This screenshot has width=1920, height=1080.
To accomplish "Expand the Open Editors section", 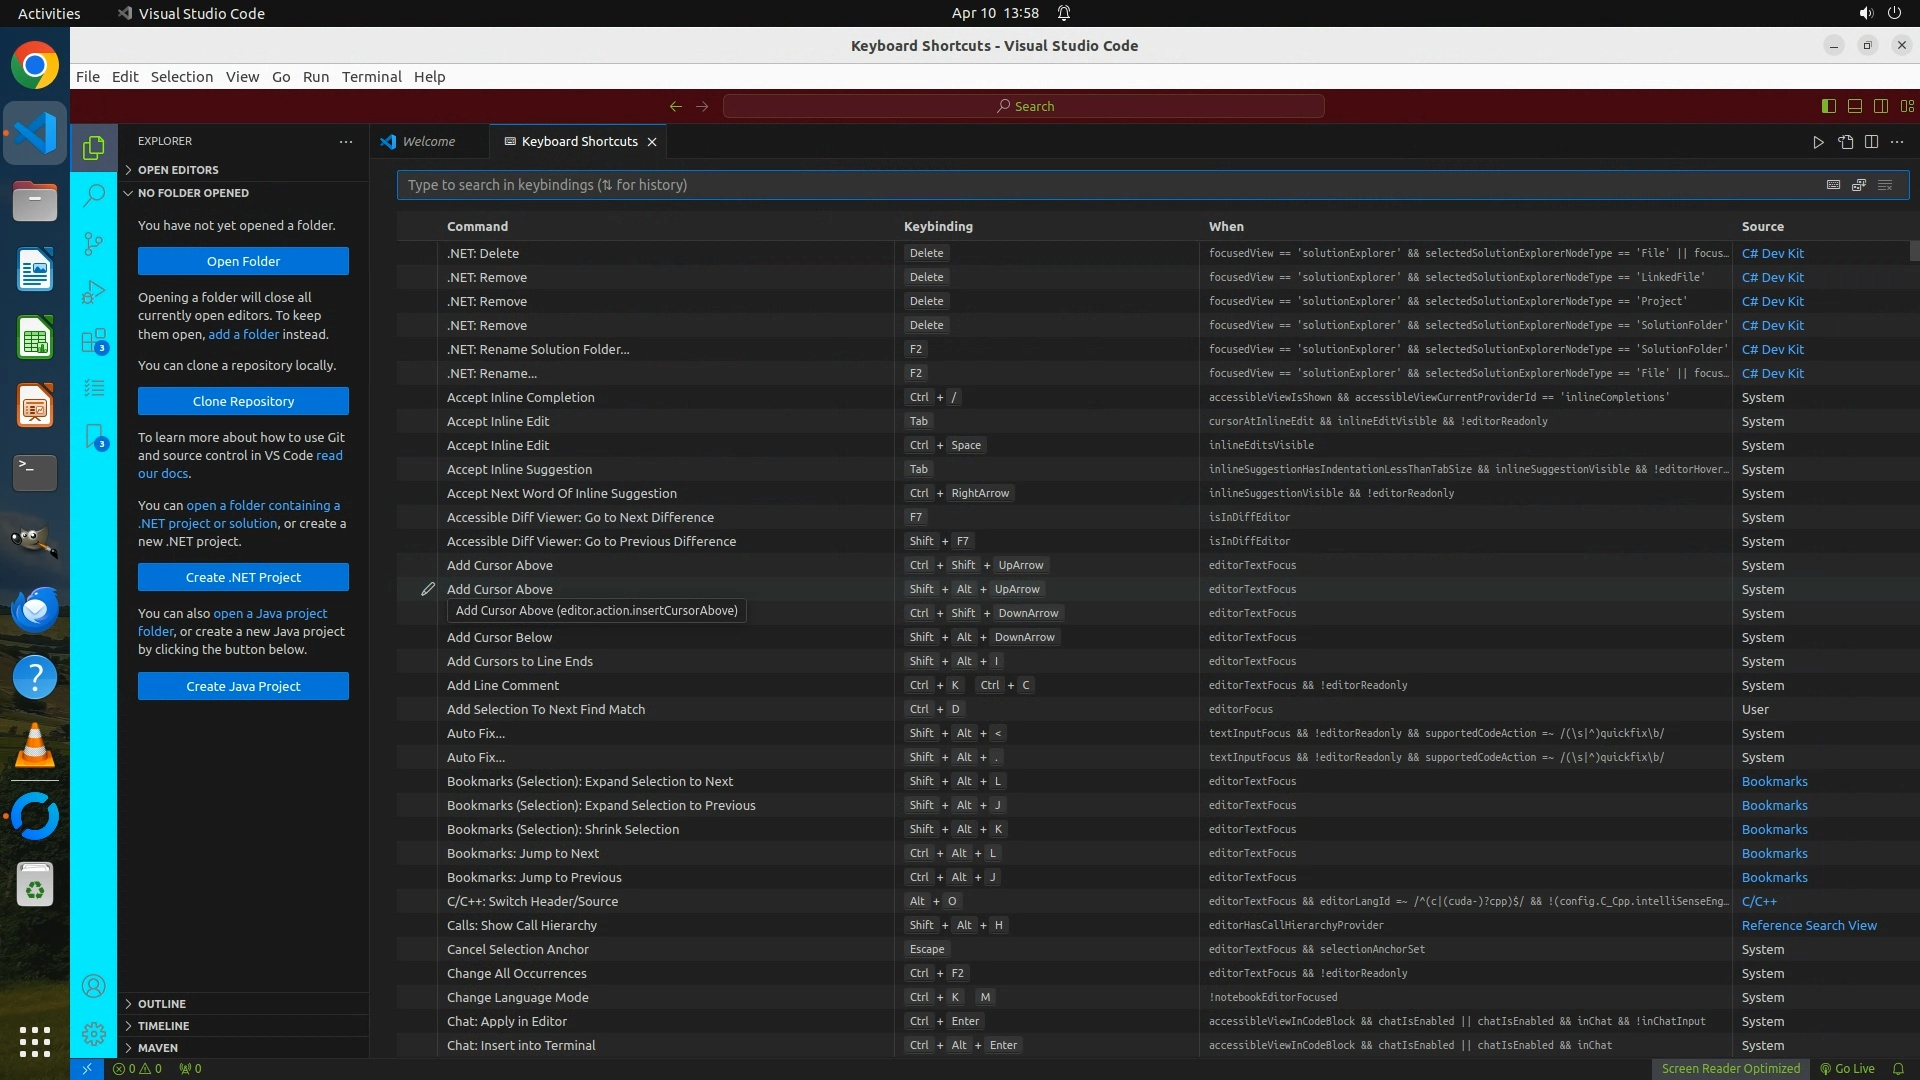I will (178, 170).
